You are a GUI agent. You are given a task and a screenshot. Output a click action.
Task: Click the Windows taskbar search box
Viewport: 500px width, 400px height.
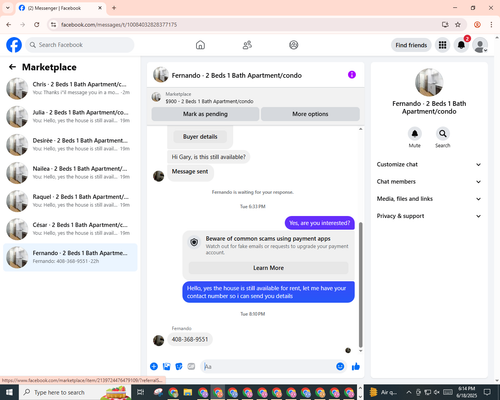pos(75,392)
